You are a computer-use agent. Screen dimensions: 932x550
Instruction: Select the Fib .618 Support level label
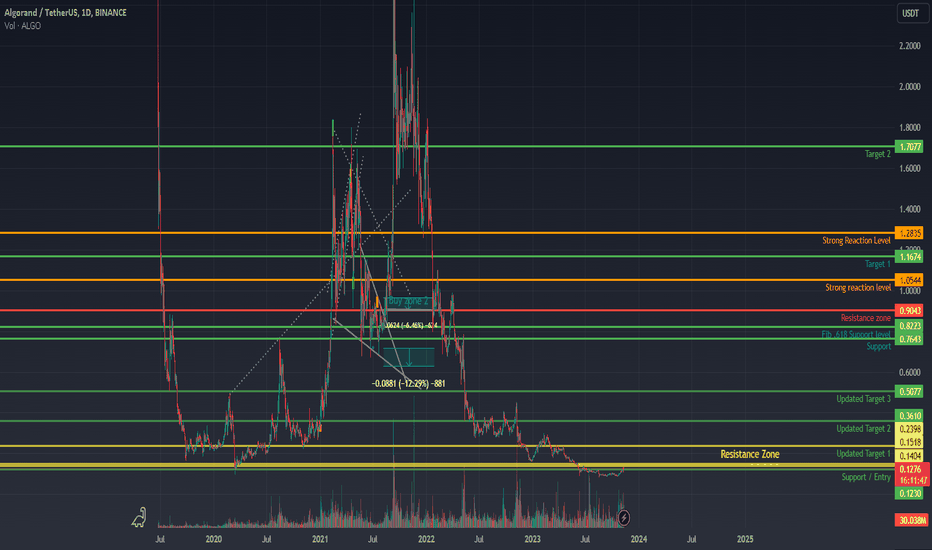click(x=856, y=334)
